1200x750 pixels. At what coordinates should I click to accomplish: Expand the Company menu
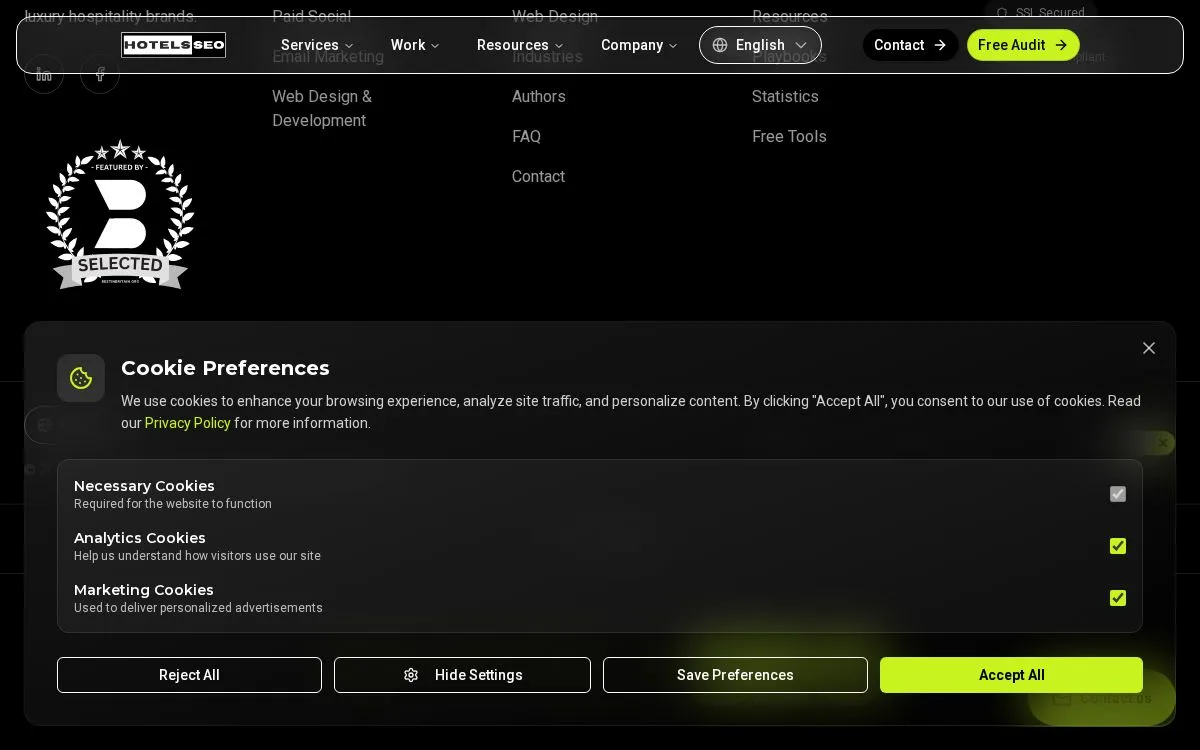pos(639,45)
